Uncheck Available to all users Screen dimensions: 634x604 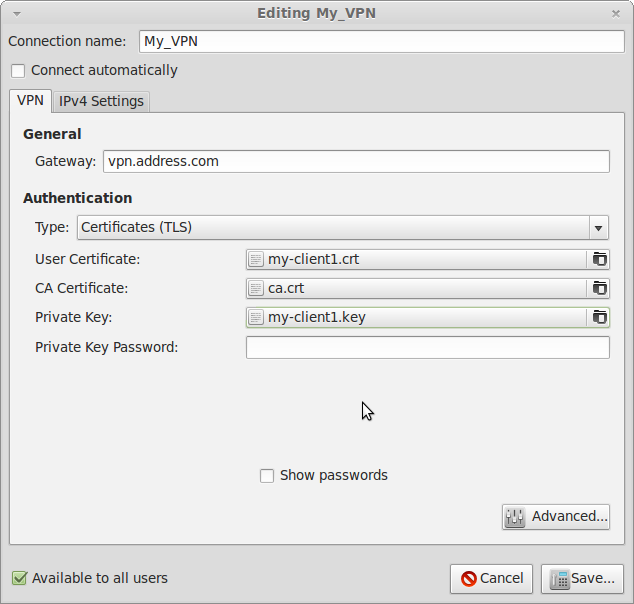tap(19, 578)
